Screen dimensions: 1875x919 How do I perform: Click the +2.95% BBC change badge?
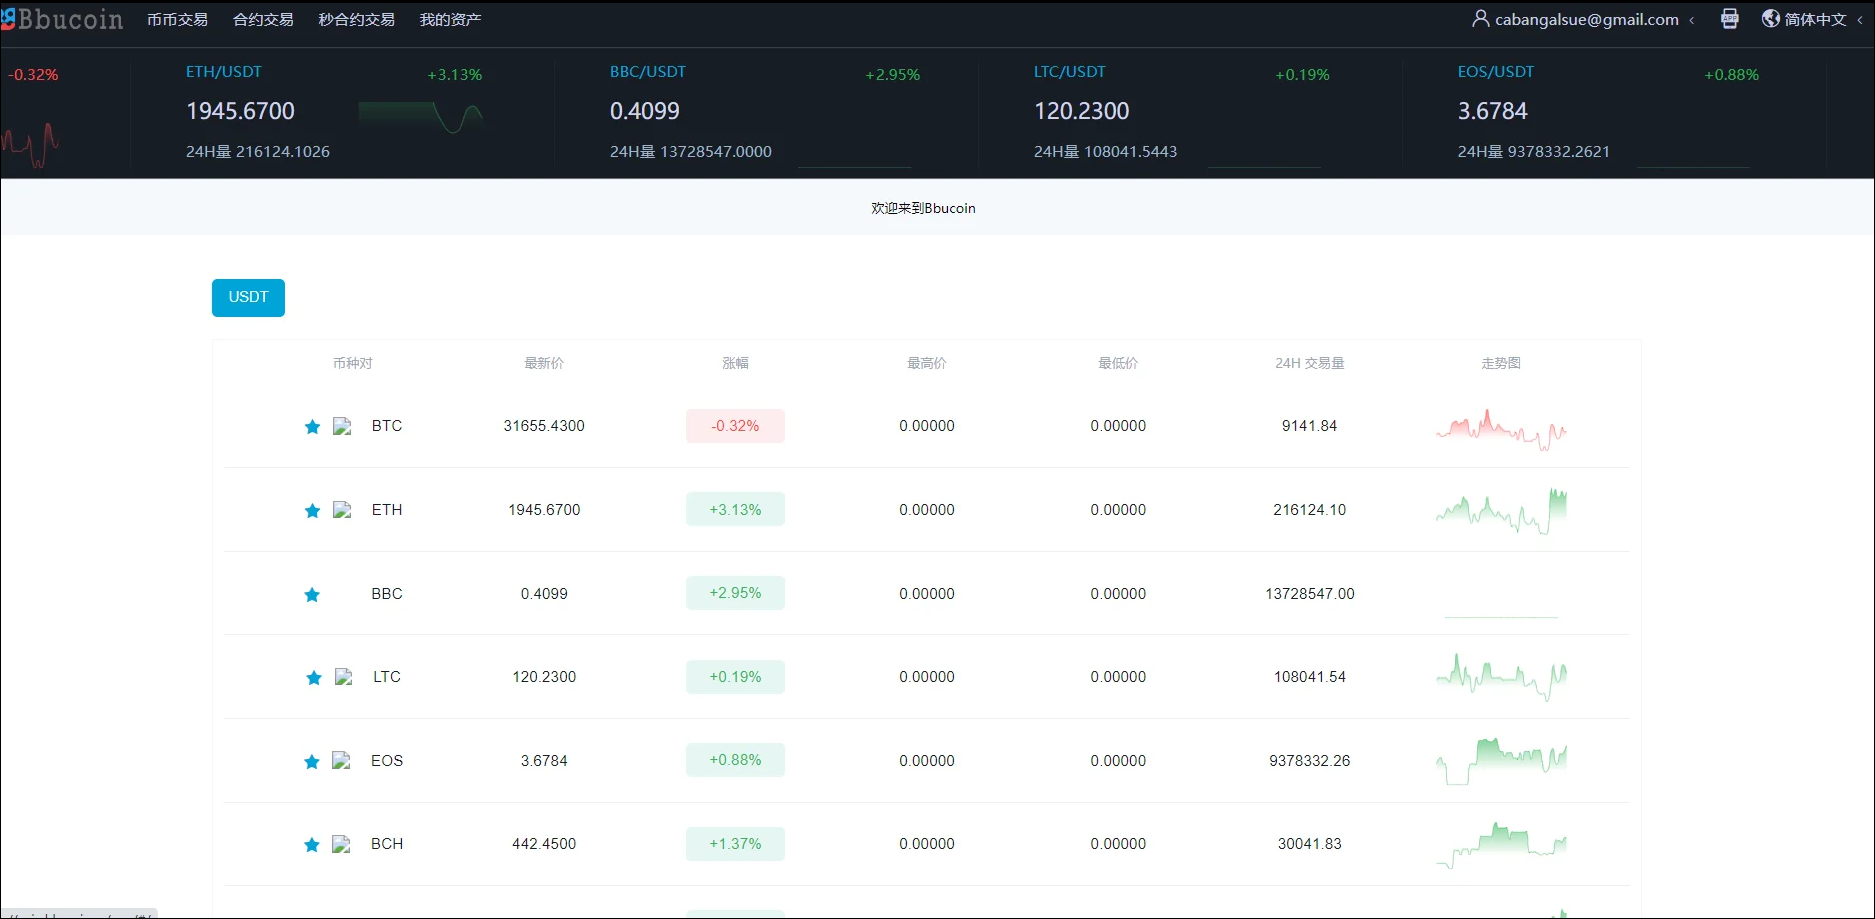(x=735, y=593)
